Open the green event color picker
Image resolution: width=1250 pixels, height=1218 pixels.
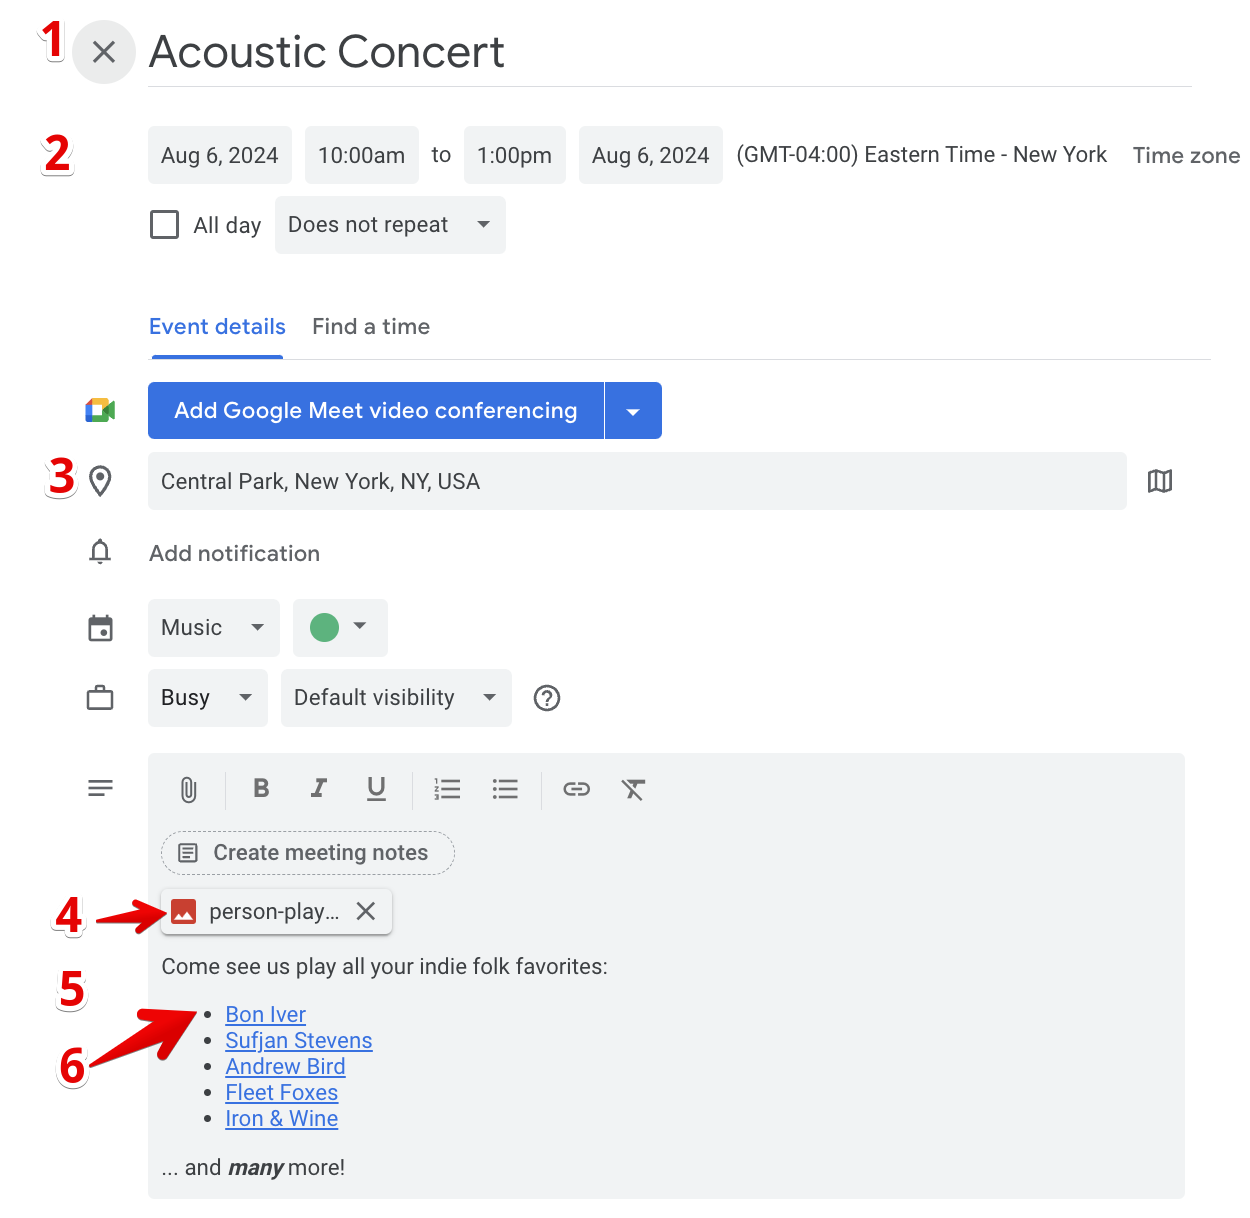click(x=339, y=628)
